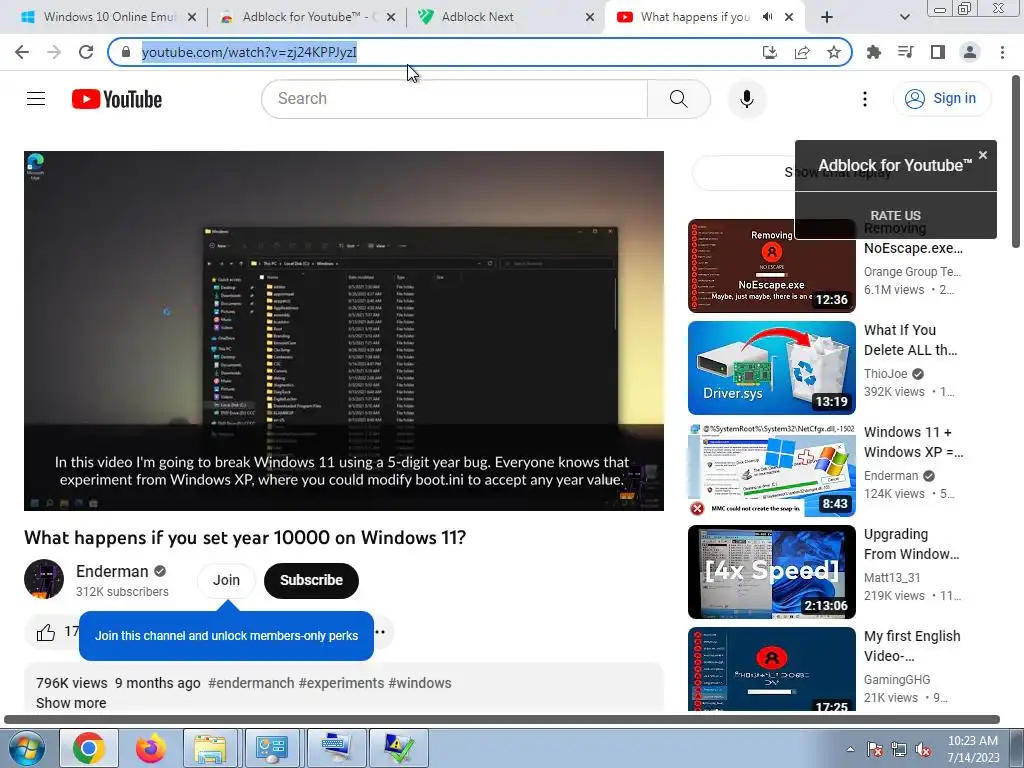Subscribe to the Enderman channel
1024x768 pixels.
click(x=311, y=580)
